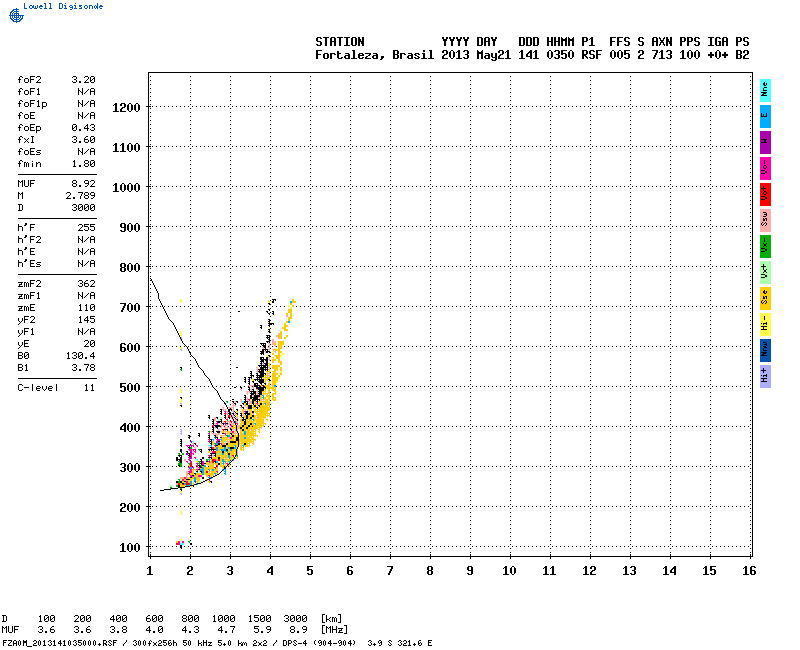Pick the lavender Hi+ legend swatch
This screenshot has height=650, width=800.
(765, 377)
